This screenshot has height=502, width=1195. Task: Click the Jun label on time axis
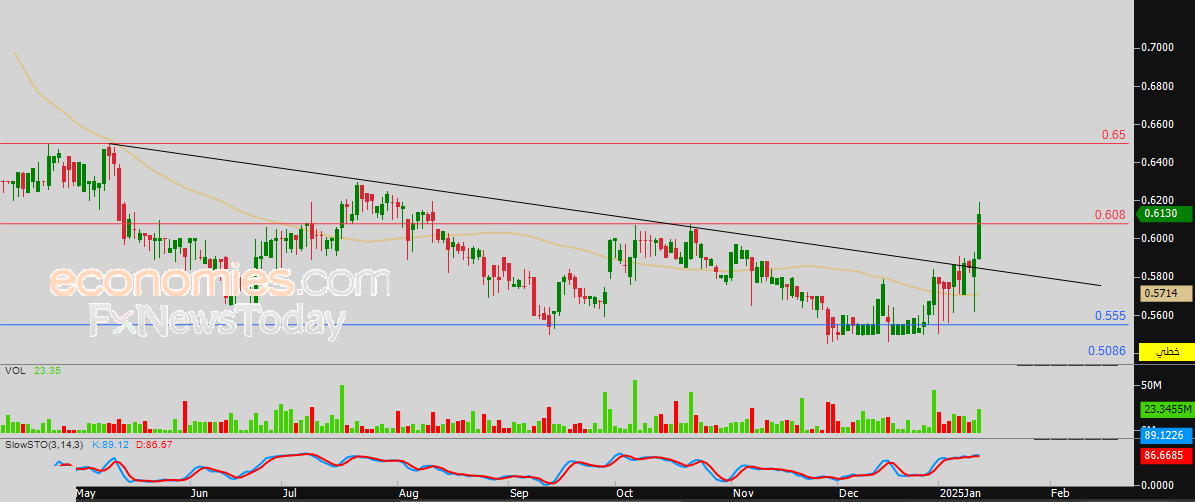tap(200, 494)
